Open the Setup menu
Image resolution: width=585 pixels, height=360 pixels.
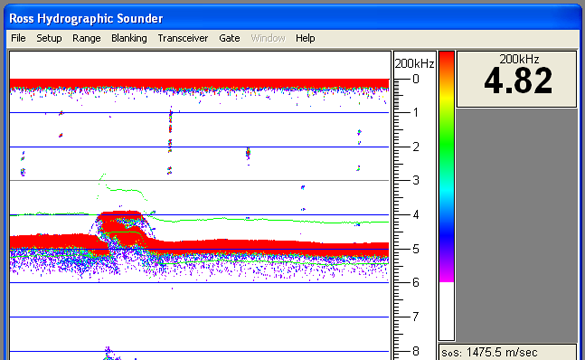[49, 38]
